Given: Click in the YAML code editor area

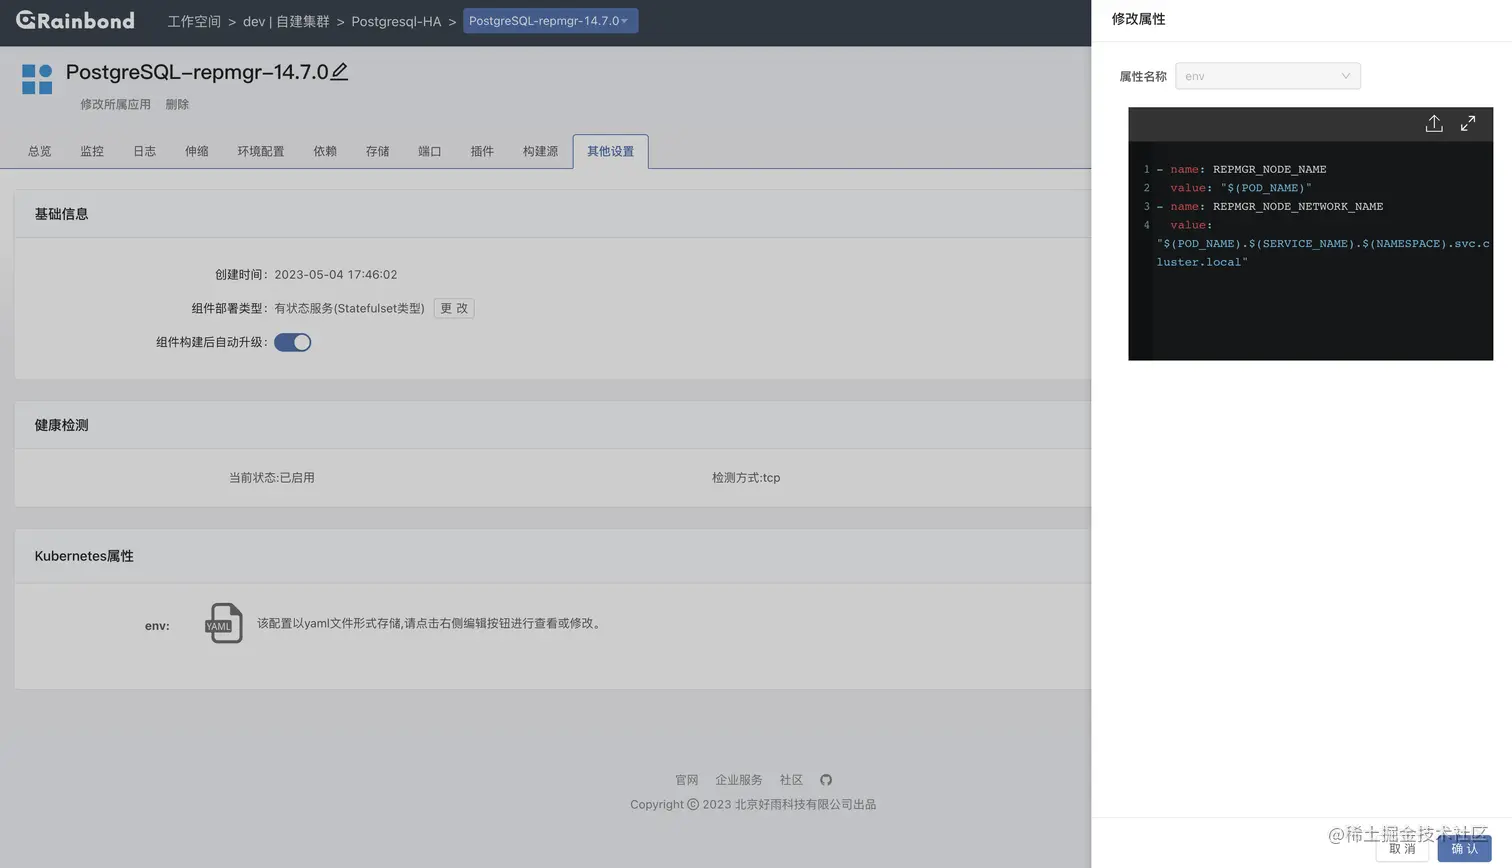Looking at the screenshot, I should 1311,250.
